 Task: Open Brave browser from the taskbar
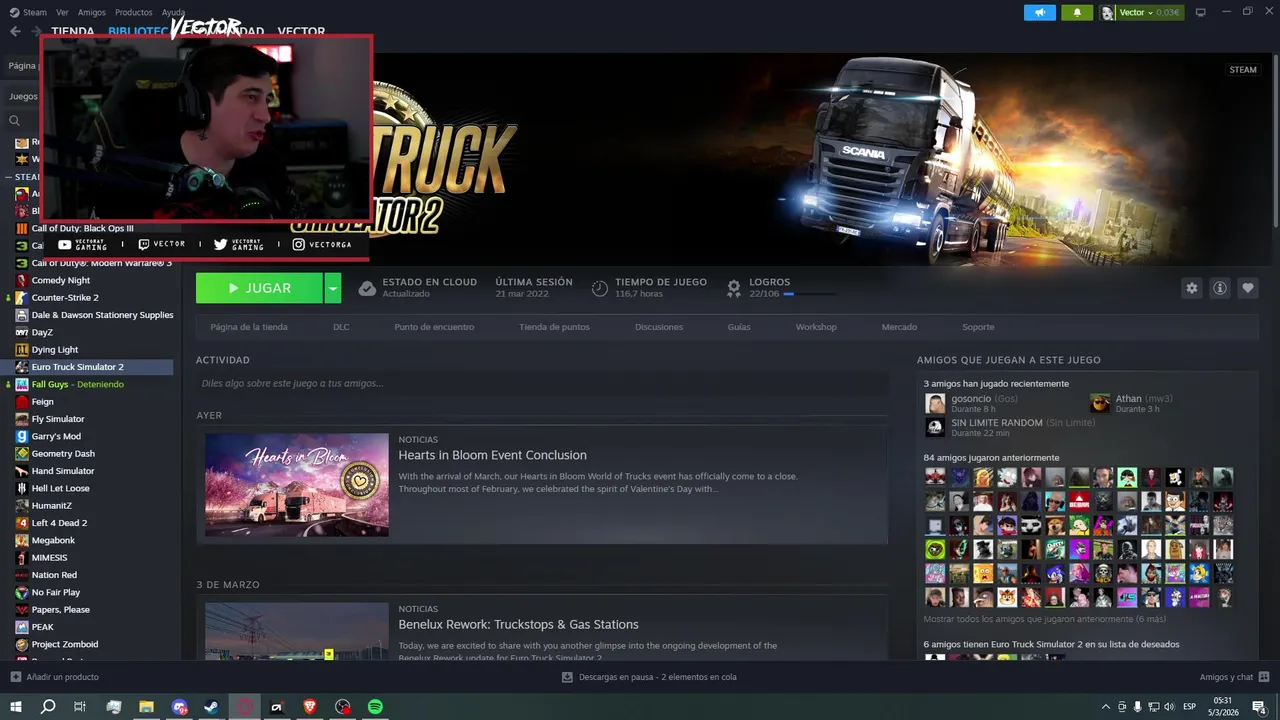[x=310, y=707]
